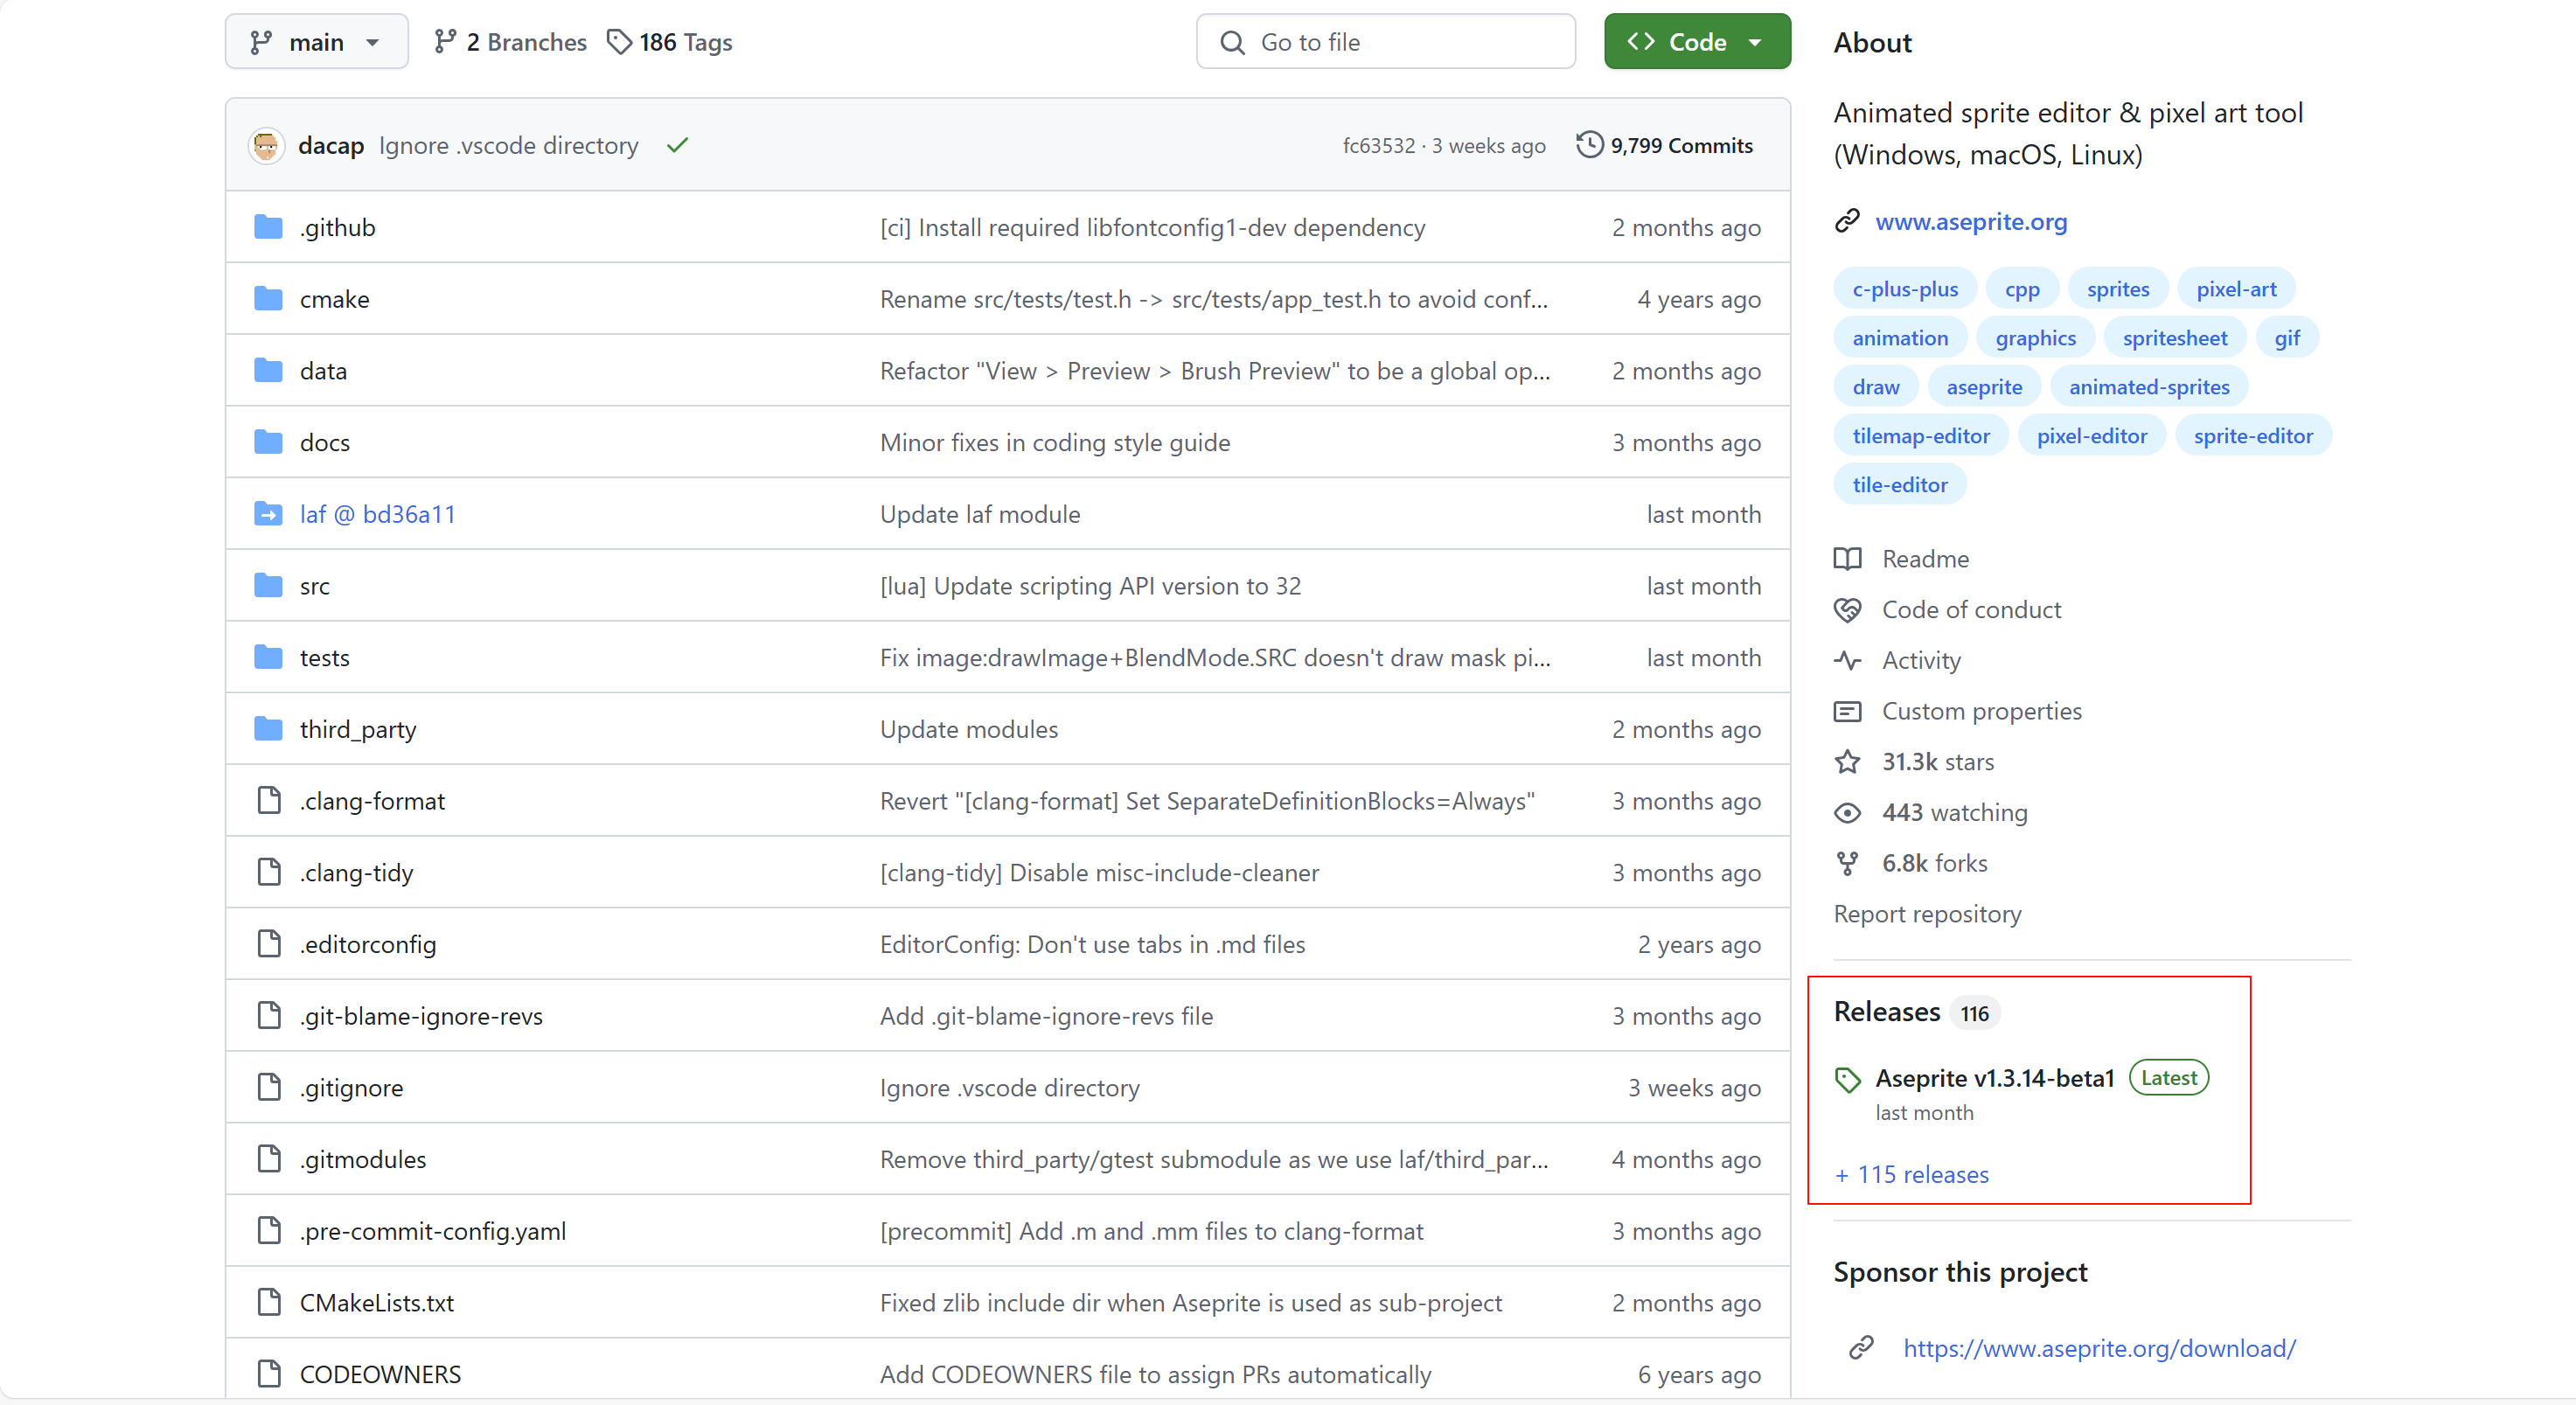The width and height of the screenshot is (2576, 1405).
Task: Open the www.aseprite.org website link
Action: click(1970, 222)
